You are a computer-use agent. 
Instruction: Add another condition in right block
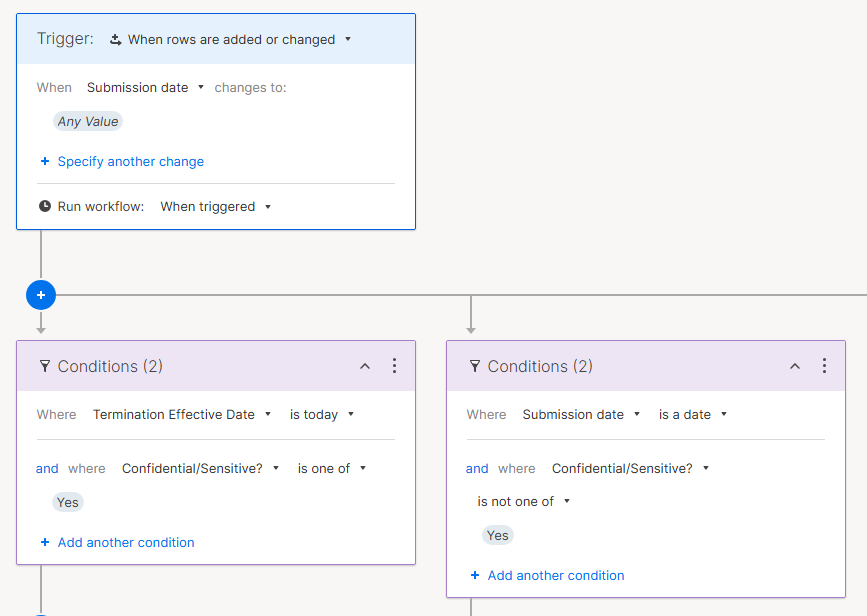tap(555, 576)
